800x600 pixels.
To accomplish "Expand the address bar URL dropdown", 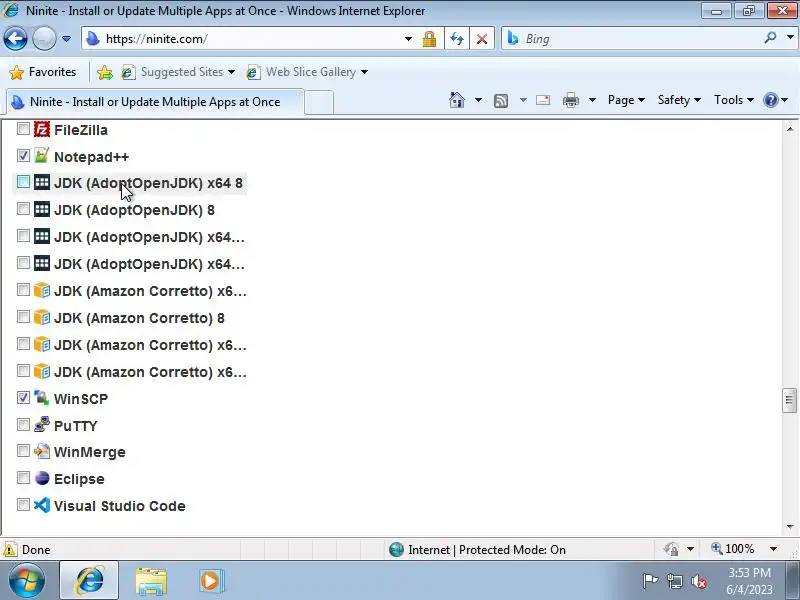I will [408, 39].
